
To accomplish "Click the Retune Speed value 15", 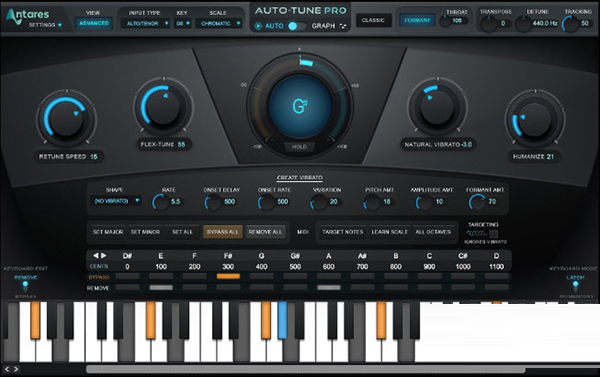I will (x=94, y=157).
